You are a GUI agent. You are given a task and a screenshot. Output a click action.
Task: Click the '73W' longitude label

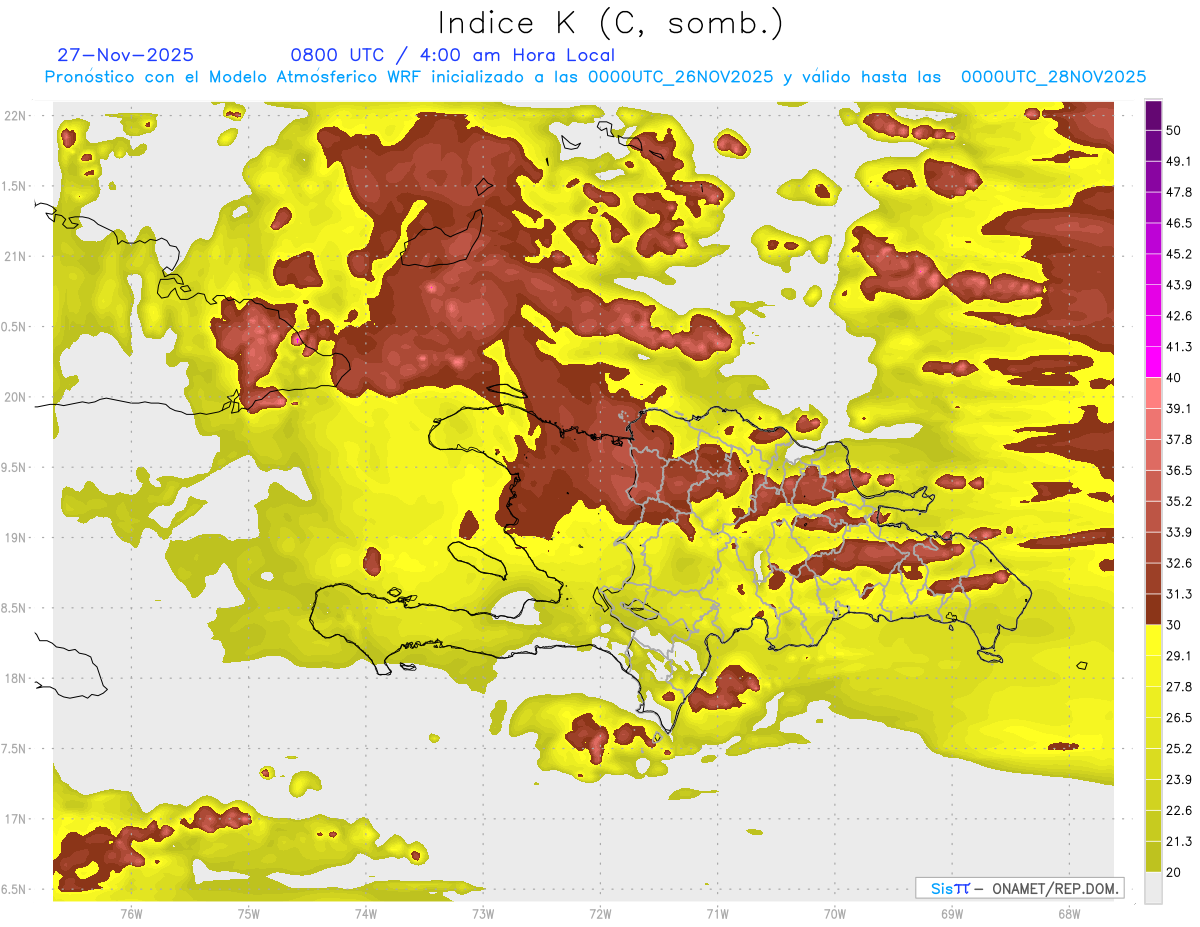coord(483,914)
